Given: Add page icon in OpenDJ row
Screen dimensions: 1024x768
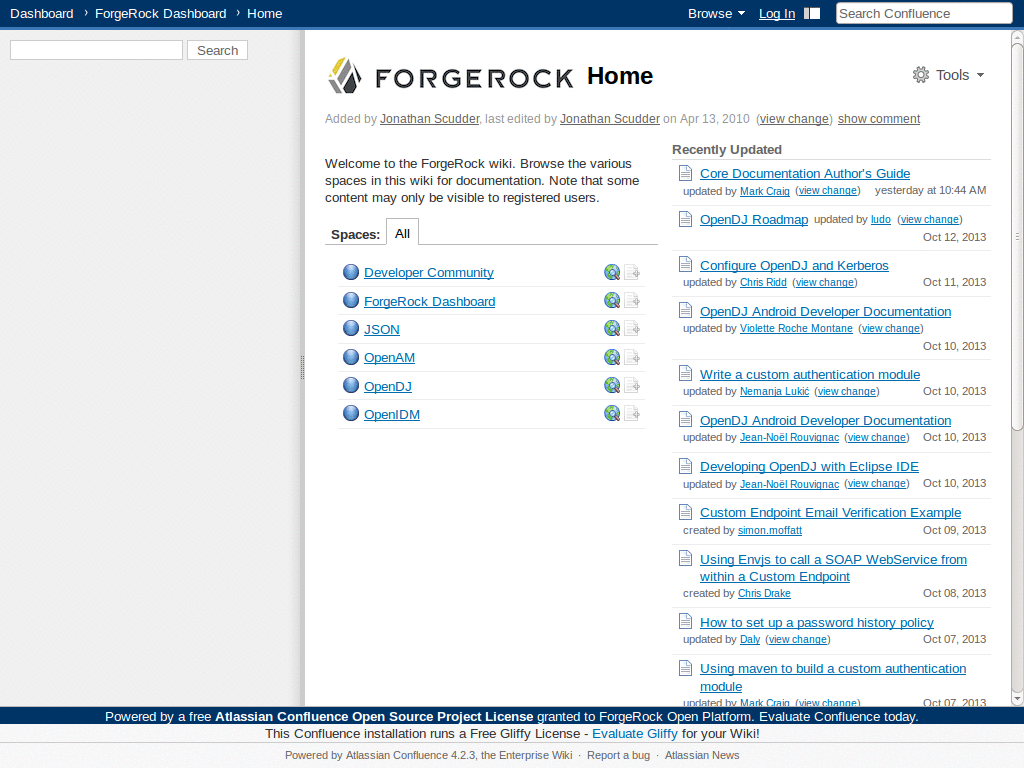Looking at the screenshot, I should click(x=632, y=385).
